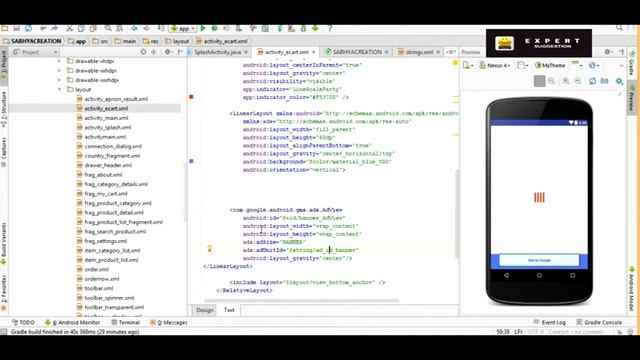
Task: Click the Help question mark icon
Action: (x=330, y=28)
